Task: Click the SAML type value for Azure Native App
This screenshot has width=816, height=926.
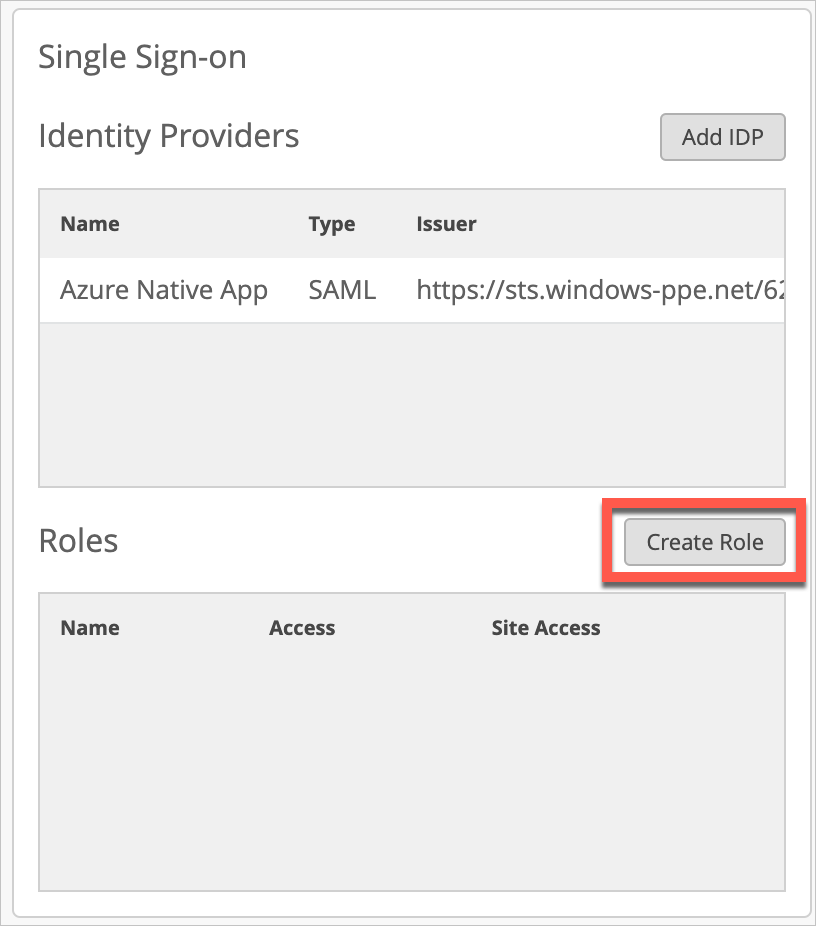Action: click(342, 290)
